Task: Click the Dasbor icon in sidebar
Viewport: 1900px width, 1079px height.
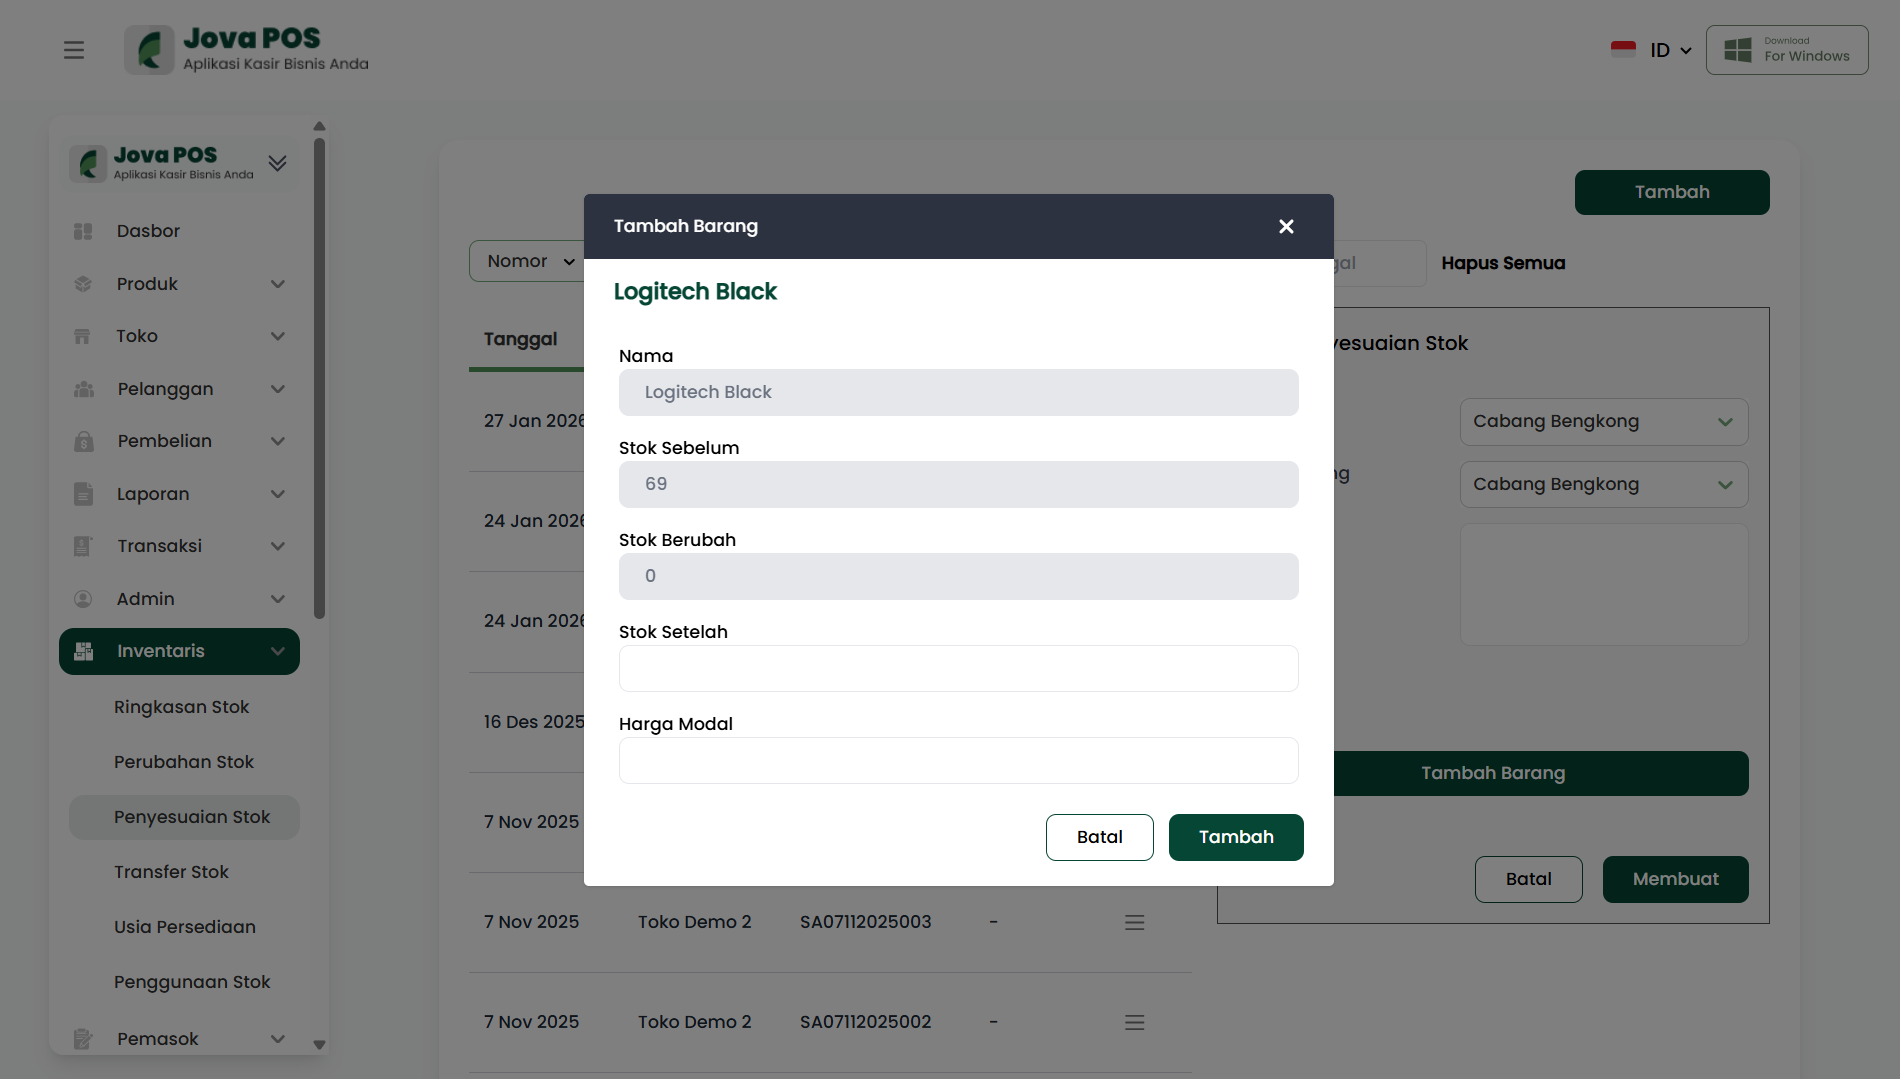Action: coord(83,231)
